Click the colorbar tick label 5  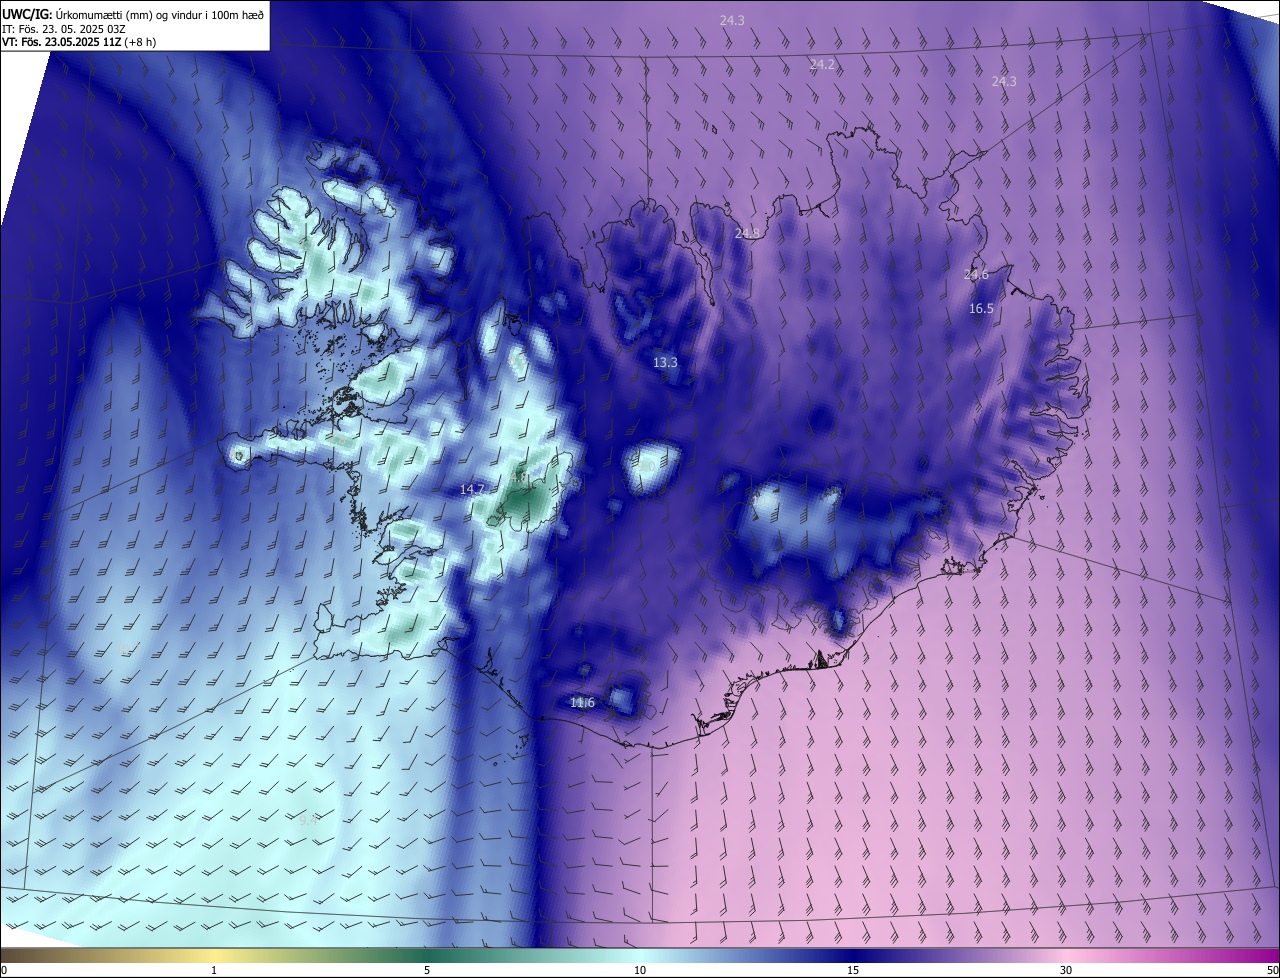pyautogui.click(x=427, y=970)
